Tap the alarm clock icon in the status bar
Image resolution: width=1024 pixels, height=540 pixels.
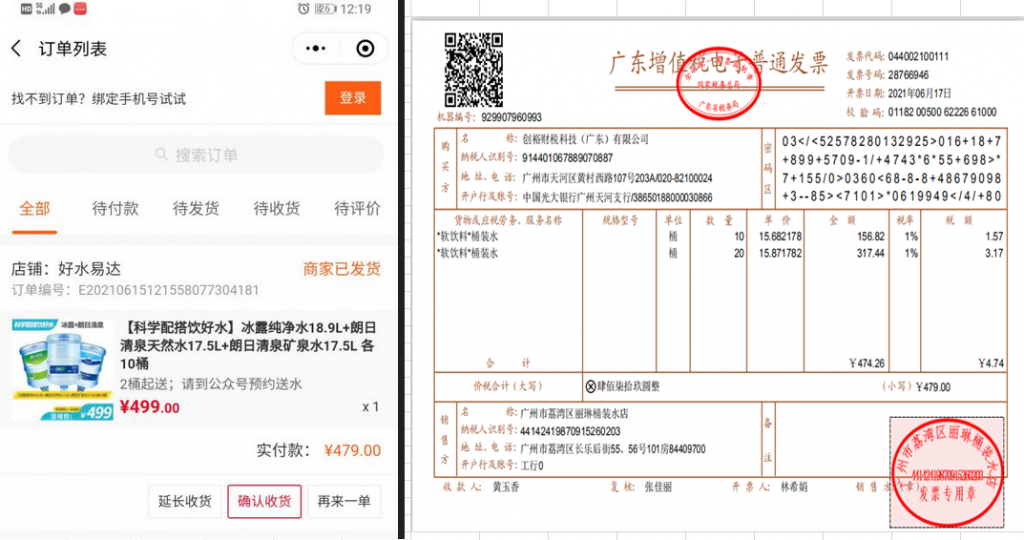click(304, 9)
